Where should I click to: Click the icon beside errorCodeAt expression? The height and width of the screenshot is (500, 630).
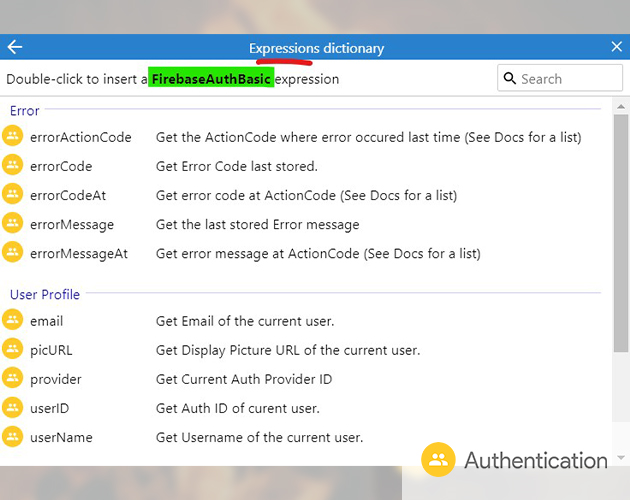[x=13, y=195]
